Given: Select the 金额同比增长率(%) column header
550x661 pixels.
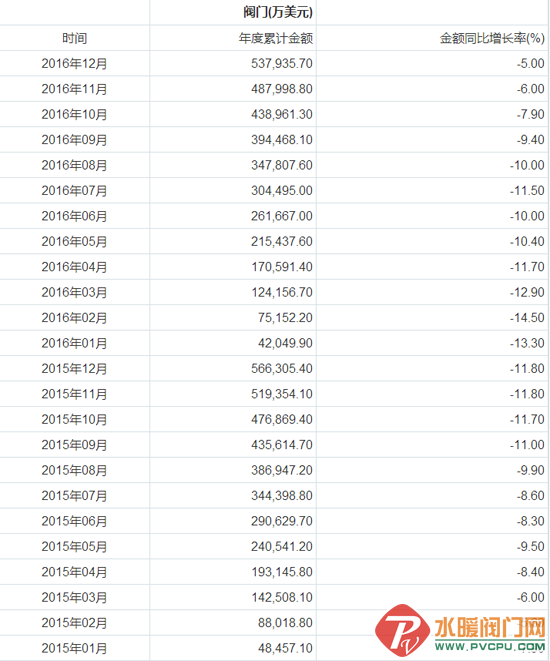Looking at the screenshot, I should coord(492,38).
